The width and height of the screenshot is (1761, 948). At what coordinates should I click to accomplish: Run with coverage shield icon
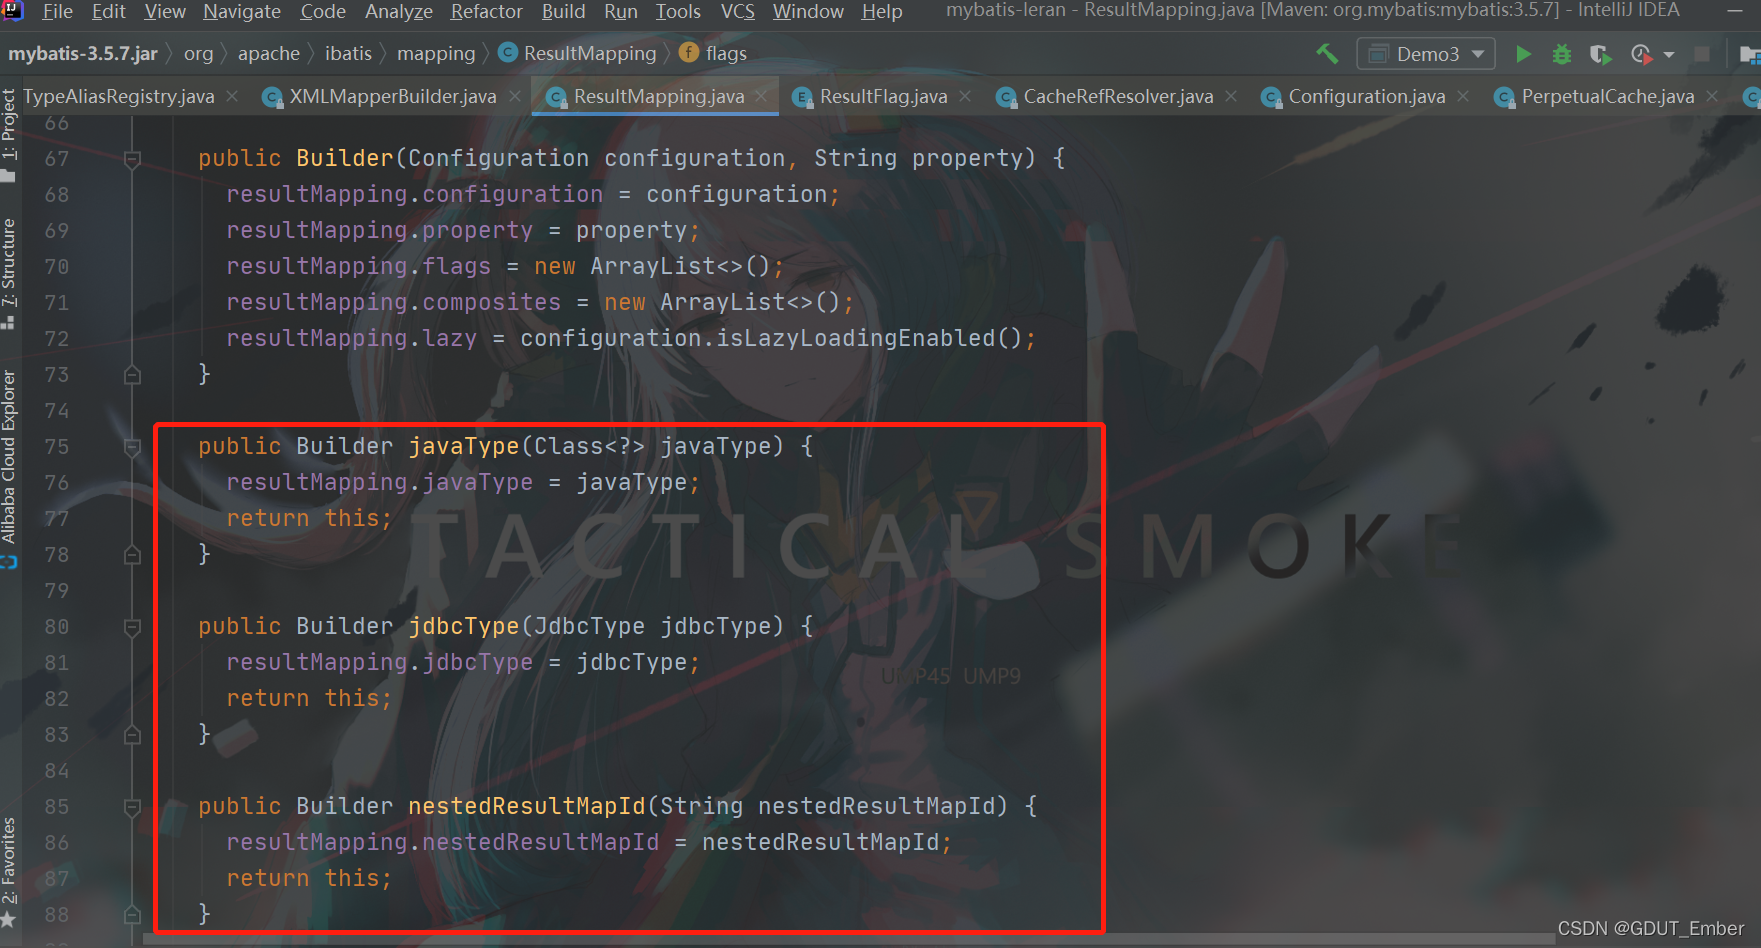pyautogui.click(x=1600, y=54)
